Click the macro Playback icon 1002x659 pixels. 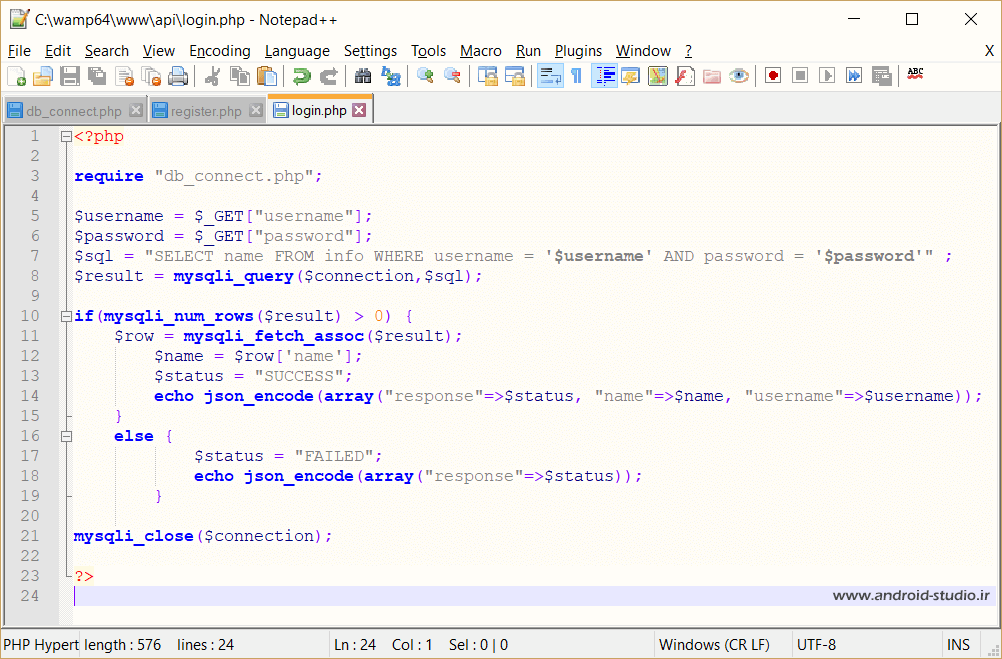[827, 76]
